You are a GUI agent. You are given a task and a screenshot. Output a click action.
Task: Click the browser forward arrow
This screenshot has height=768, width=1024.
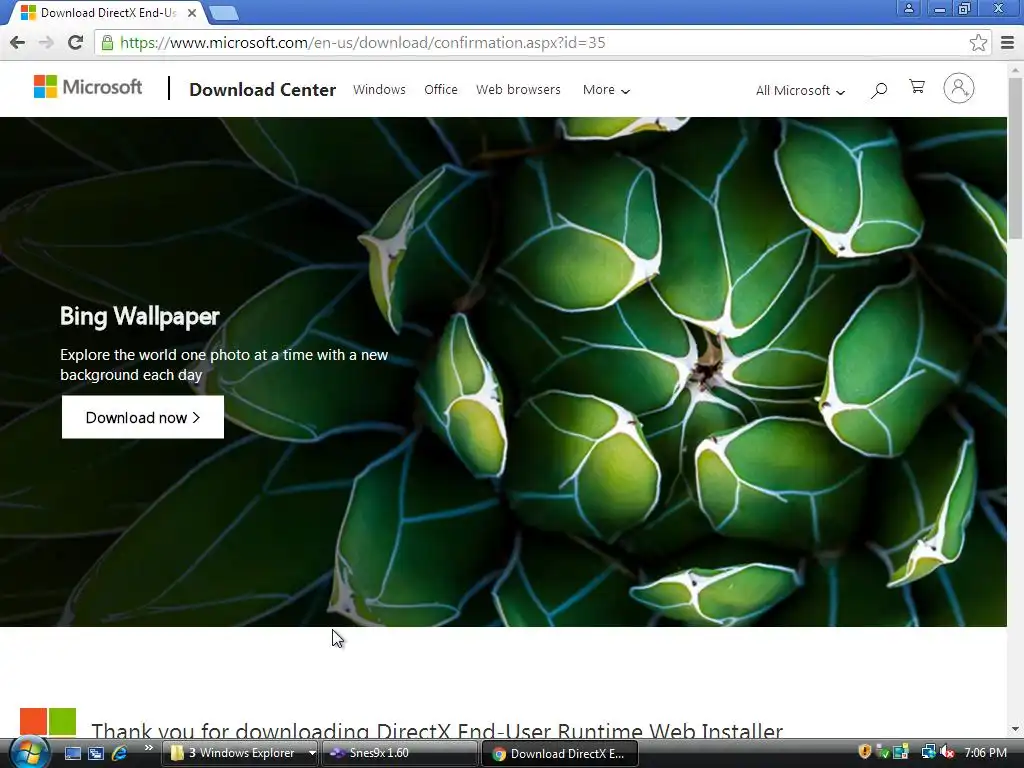pyautogui.click(x=46, y=42)
